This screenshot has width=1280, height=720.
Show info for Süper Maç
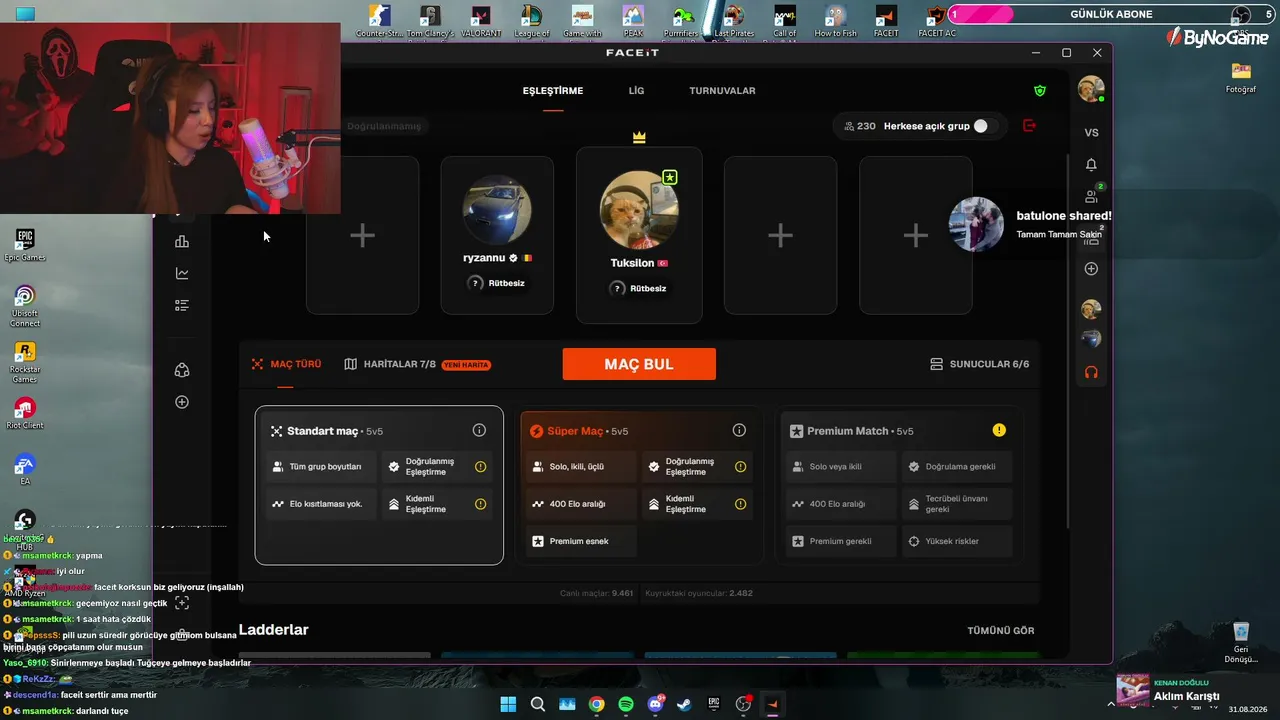[739, 430]
